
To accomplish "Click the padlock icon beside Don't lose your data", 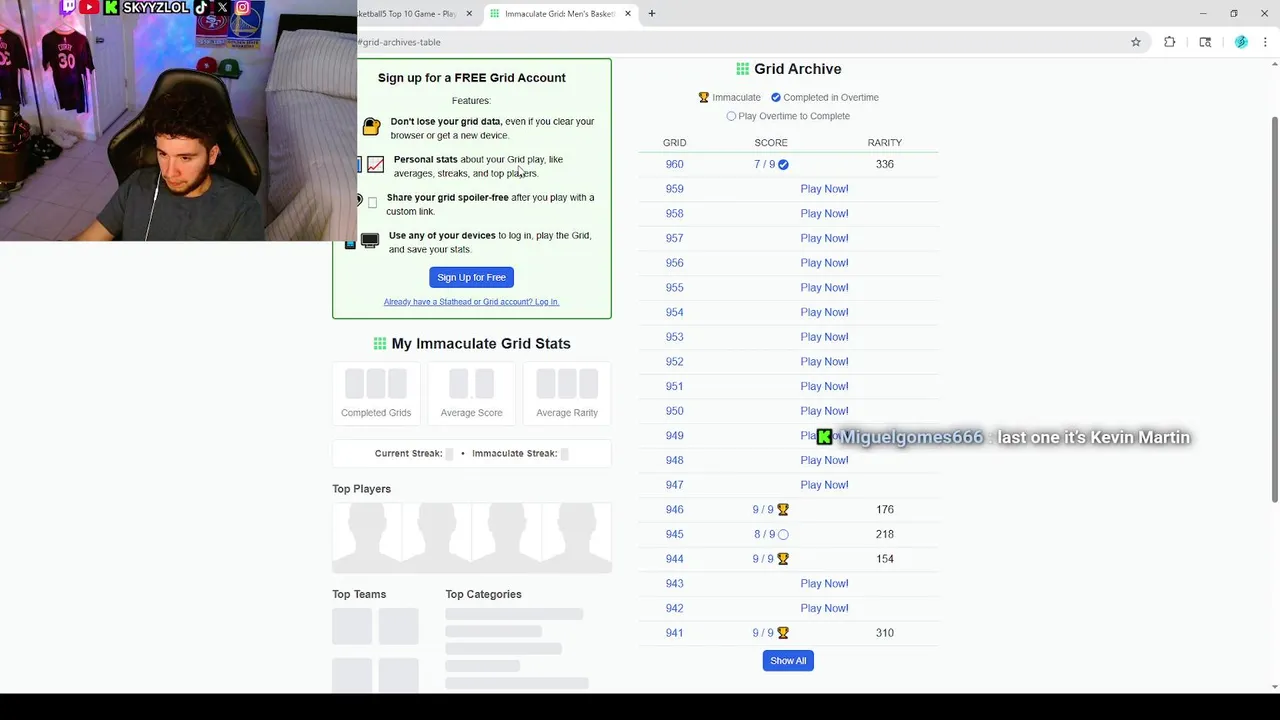I will click(x=371, y=127).
